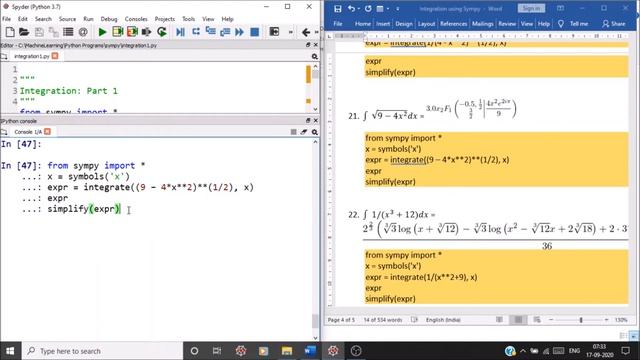This screenshot has width=640, height=360.
Task: Save the file in the Spyder toolbar
Action: [39, 32]
